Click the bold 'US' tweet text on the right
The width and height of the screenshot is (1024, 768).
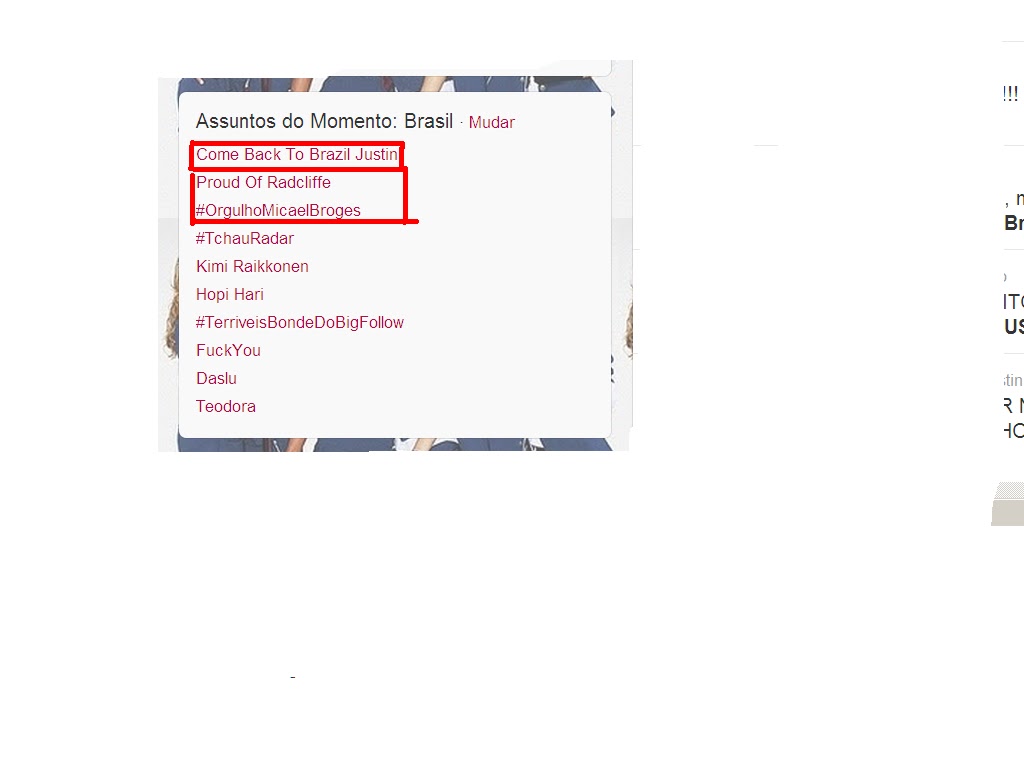pos(1014,327)
